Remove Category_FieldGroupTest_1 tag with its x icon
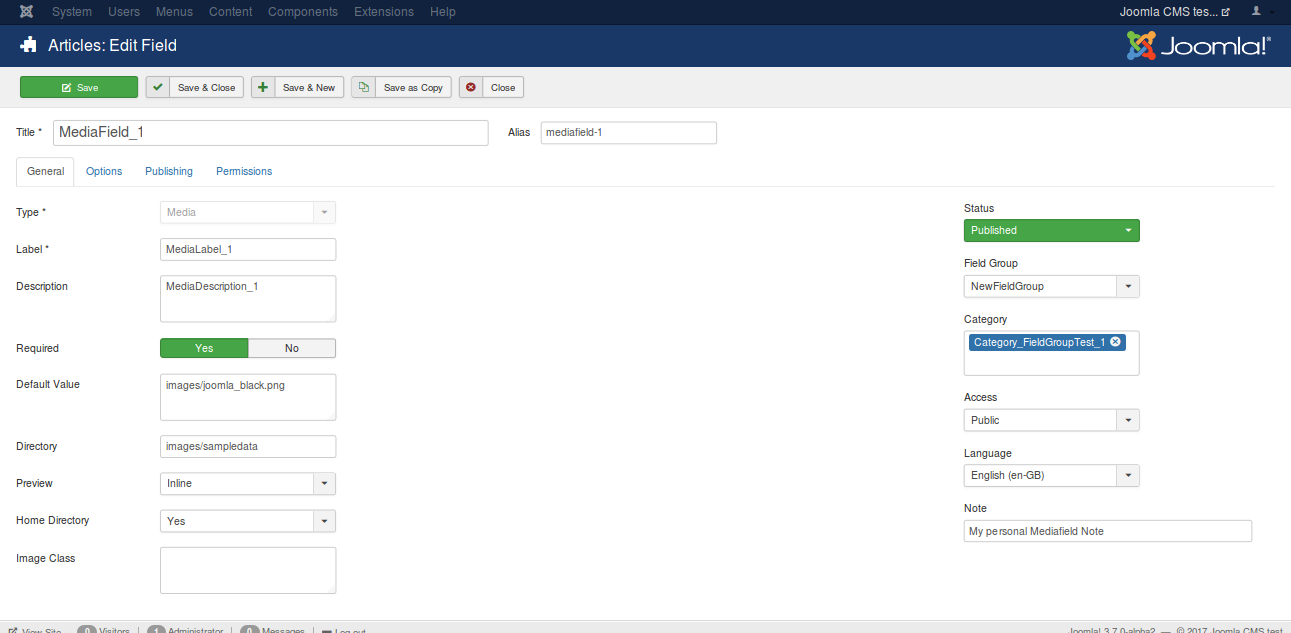The image size is (1291, 633). (x=1115, y=342)
